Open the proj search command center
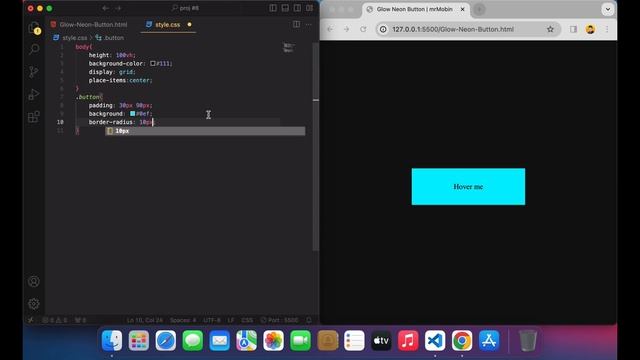This screenshot has width=640, height=360. 186,8
